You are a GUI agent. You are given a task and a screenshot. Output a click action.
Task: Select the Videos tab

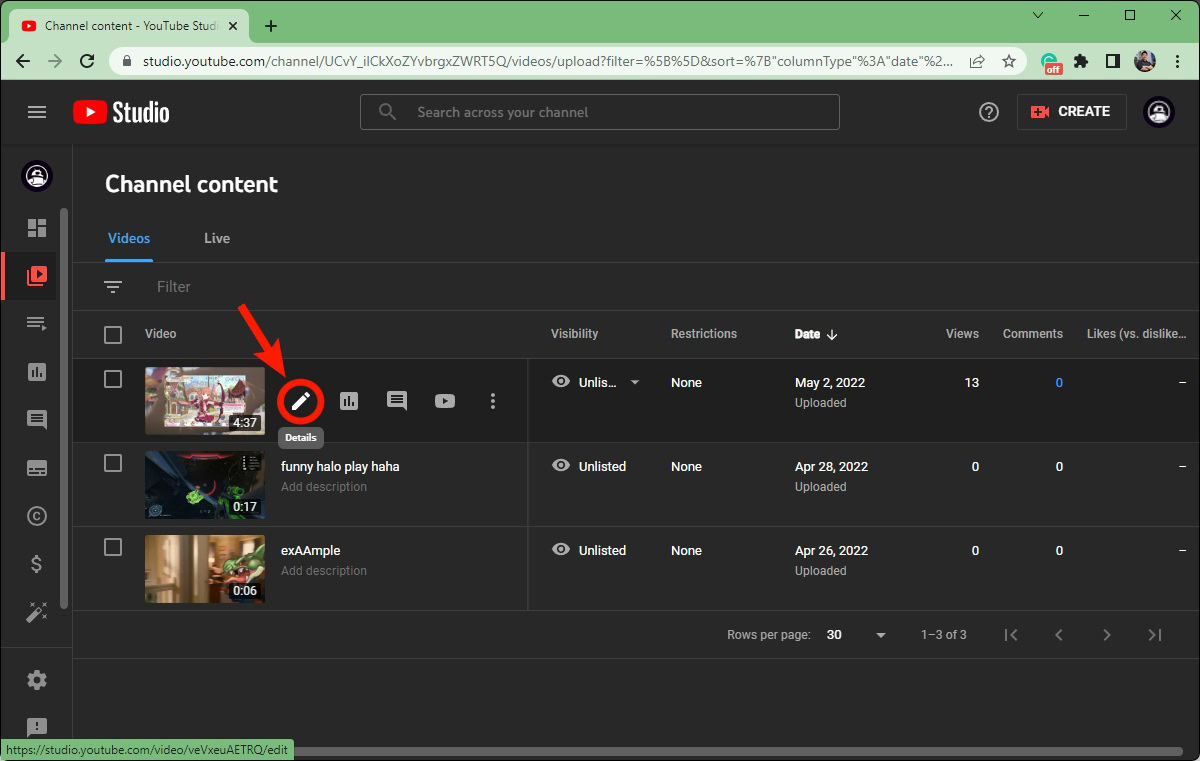(129, 238)
